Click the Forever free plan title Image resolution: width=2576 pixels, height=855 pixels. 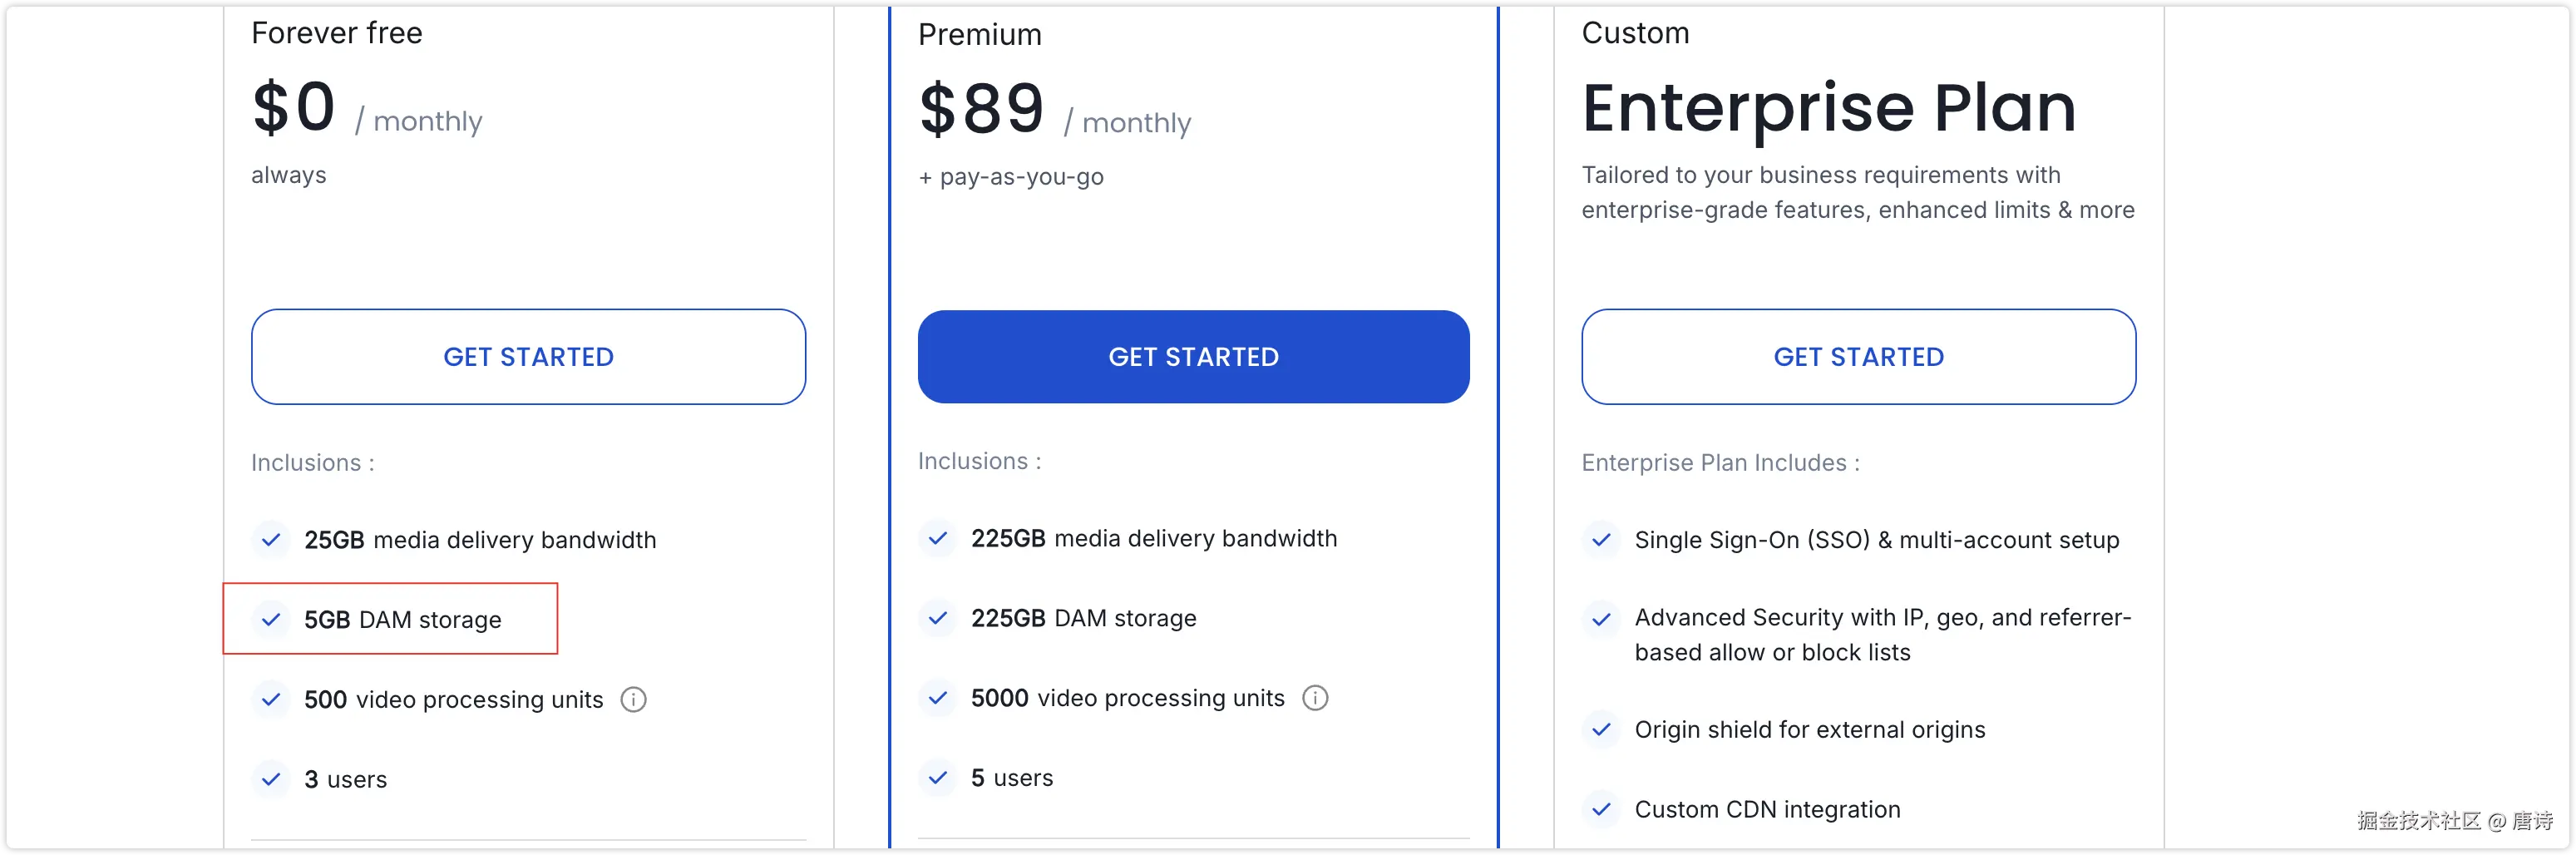[337, 33]
